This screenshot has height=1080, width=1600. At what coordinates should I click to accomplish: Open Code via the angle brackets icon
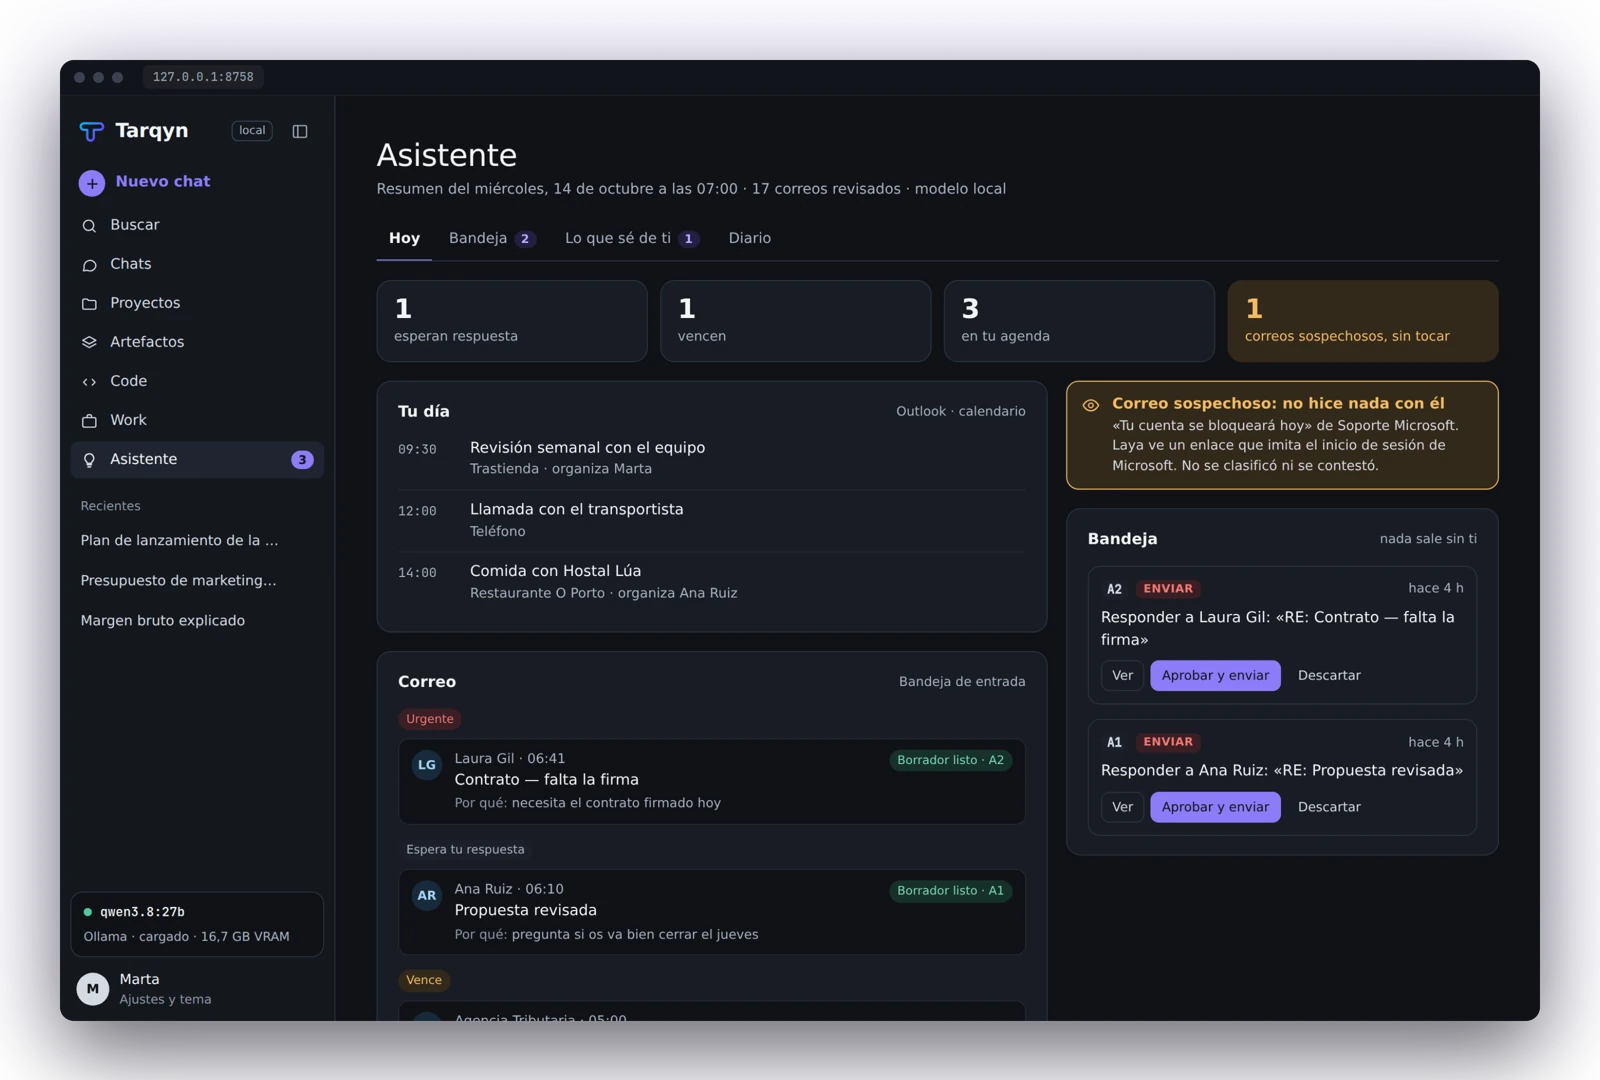tap(89, 382)
